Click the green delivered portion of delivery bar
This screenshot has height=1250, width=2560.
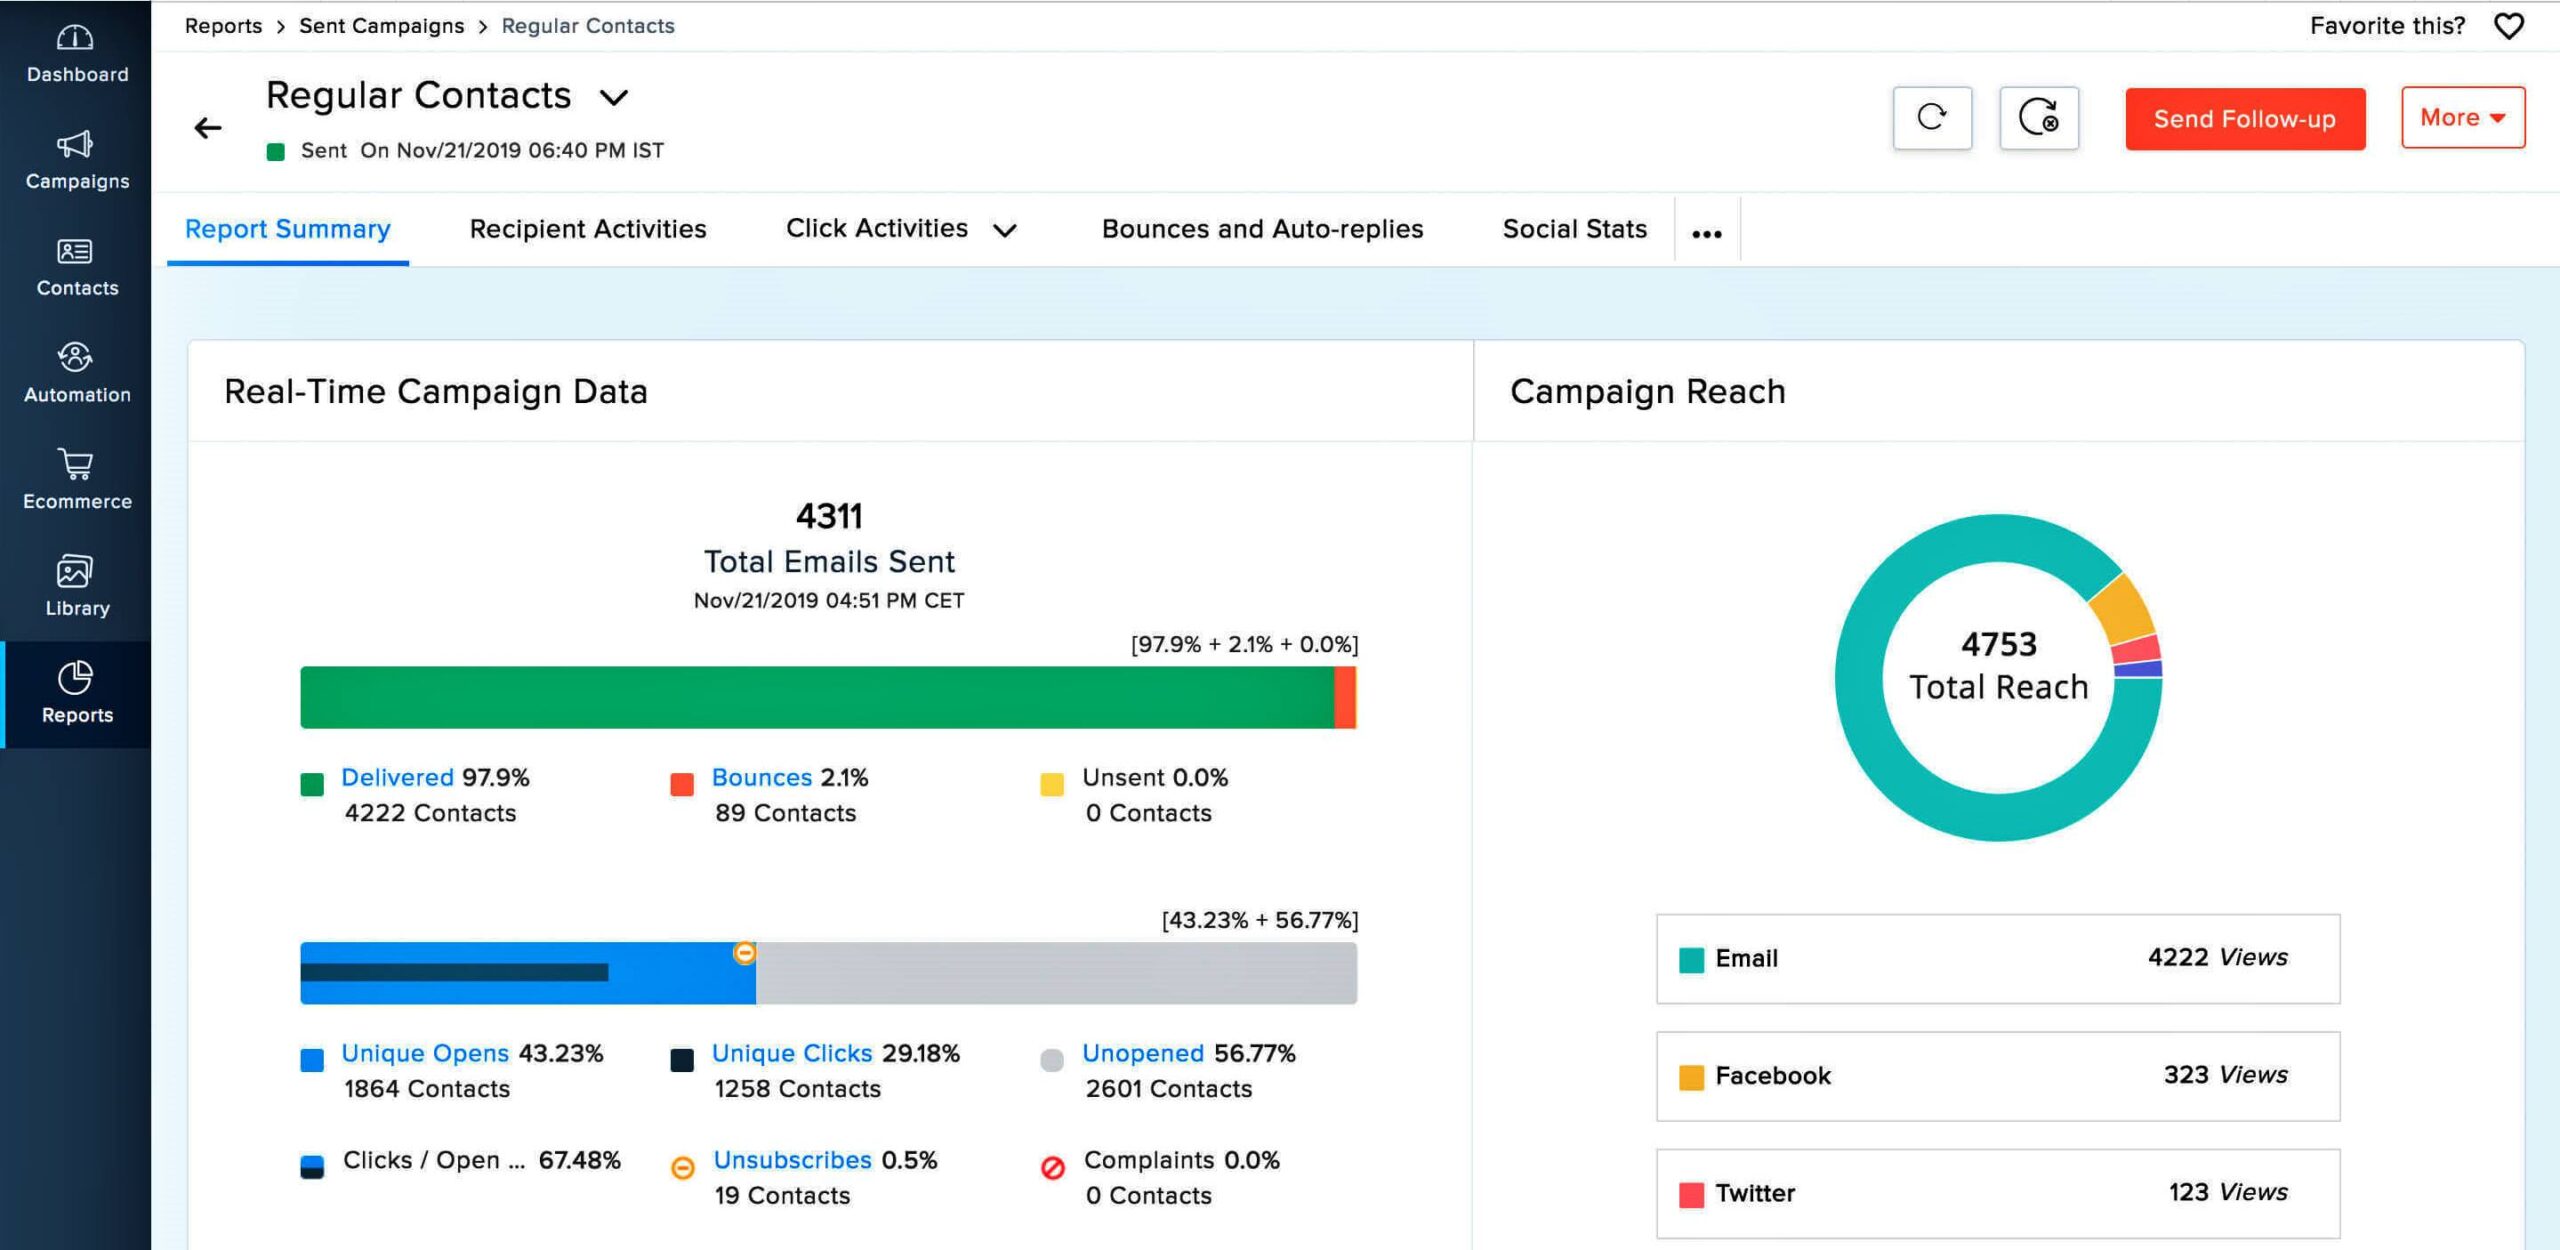pos(817,697)
